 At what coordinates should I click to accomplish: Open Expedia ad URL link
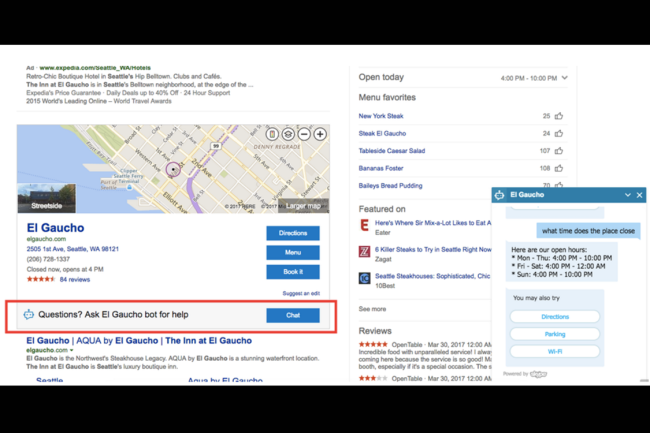[x=95, y=68]
